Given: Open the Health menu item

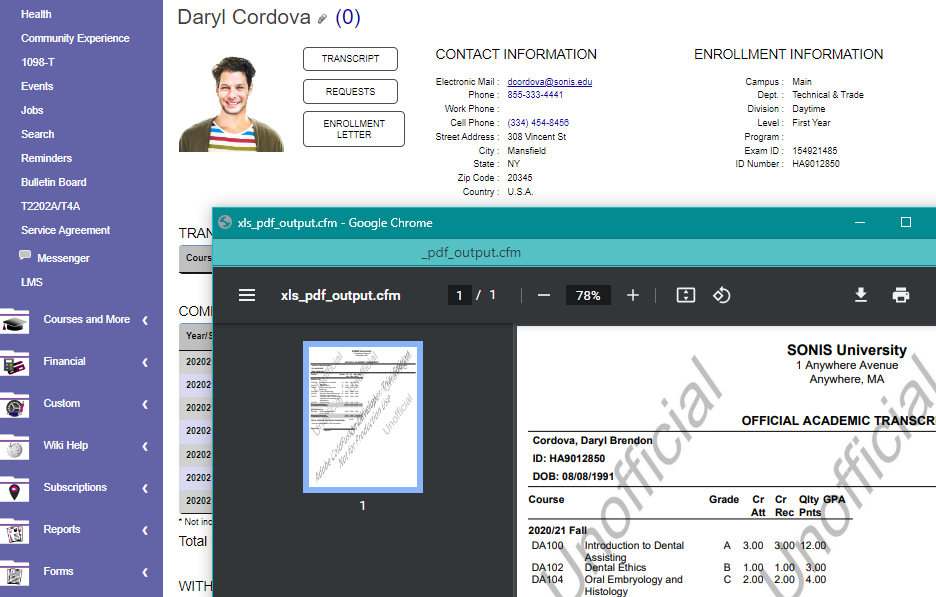Looking at the screenshot, I should [x=35, y=13].
